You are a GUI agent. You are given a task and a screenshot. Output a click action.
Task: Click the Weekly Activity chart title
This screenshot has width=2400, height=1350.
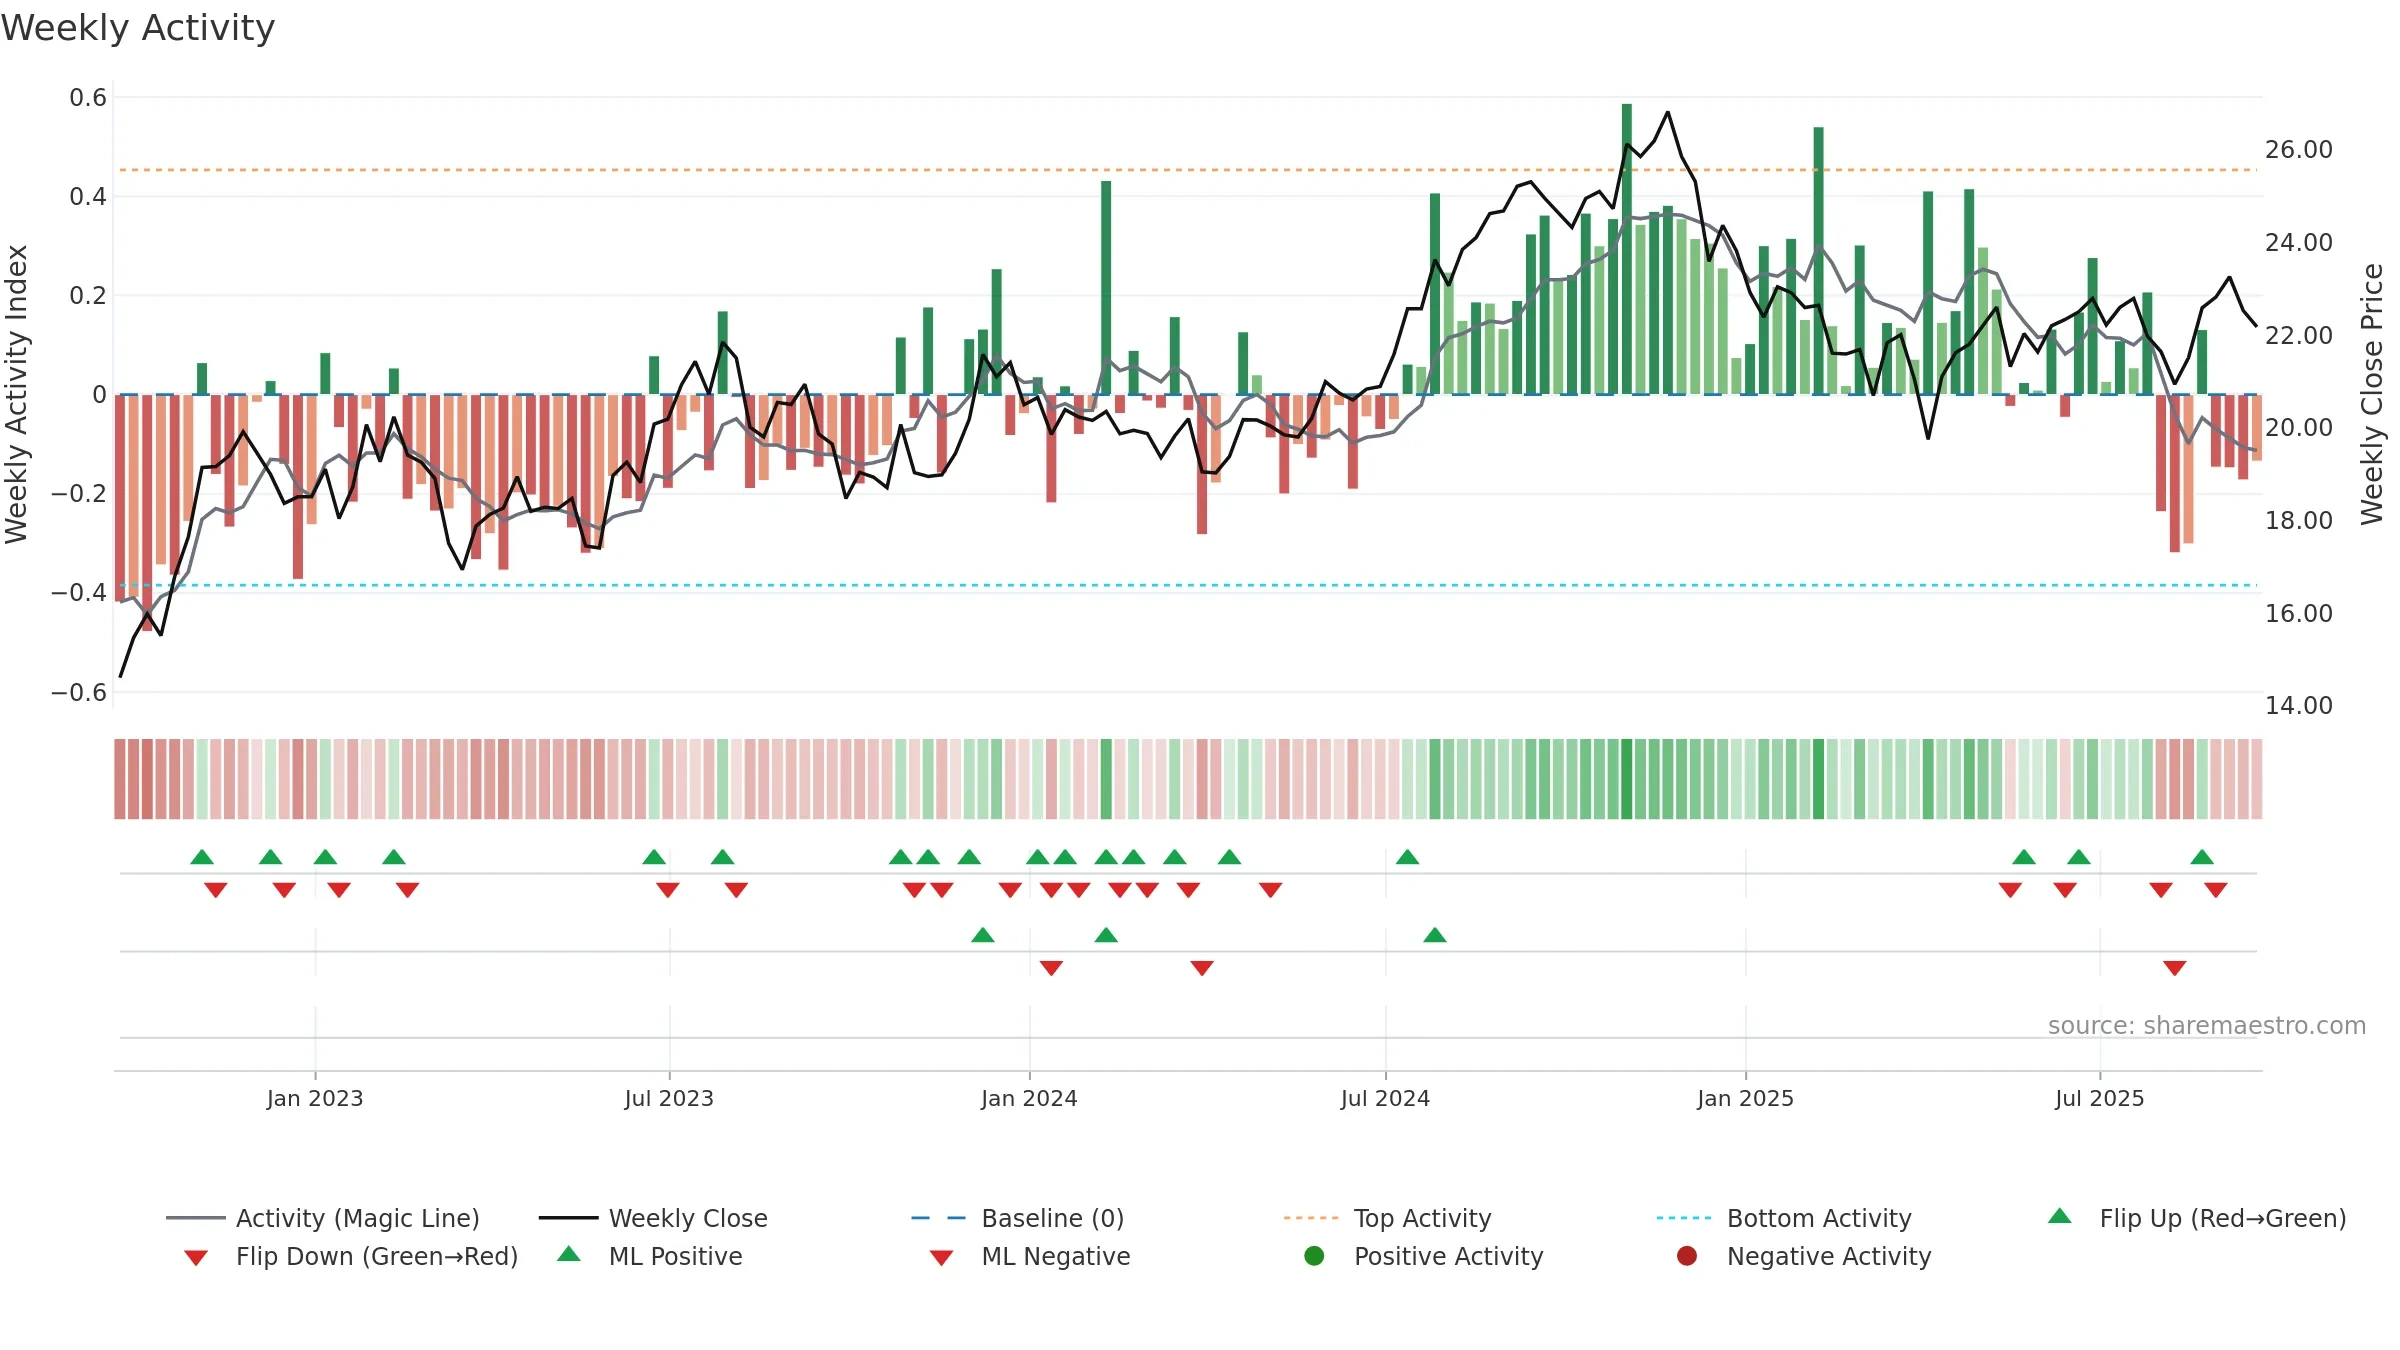(x=138, y=28)
